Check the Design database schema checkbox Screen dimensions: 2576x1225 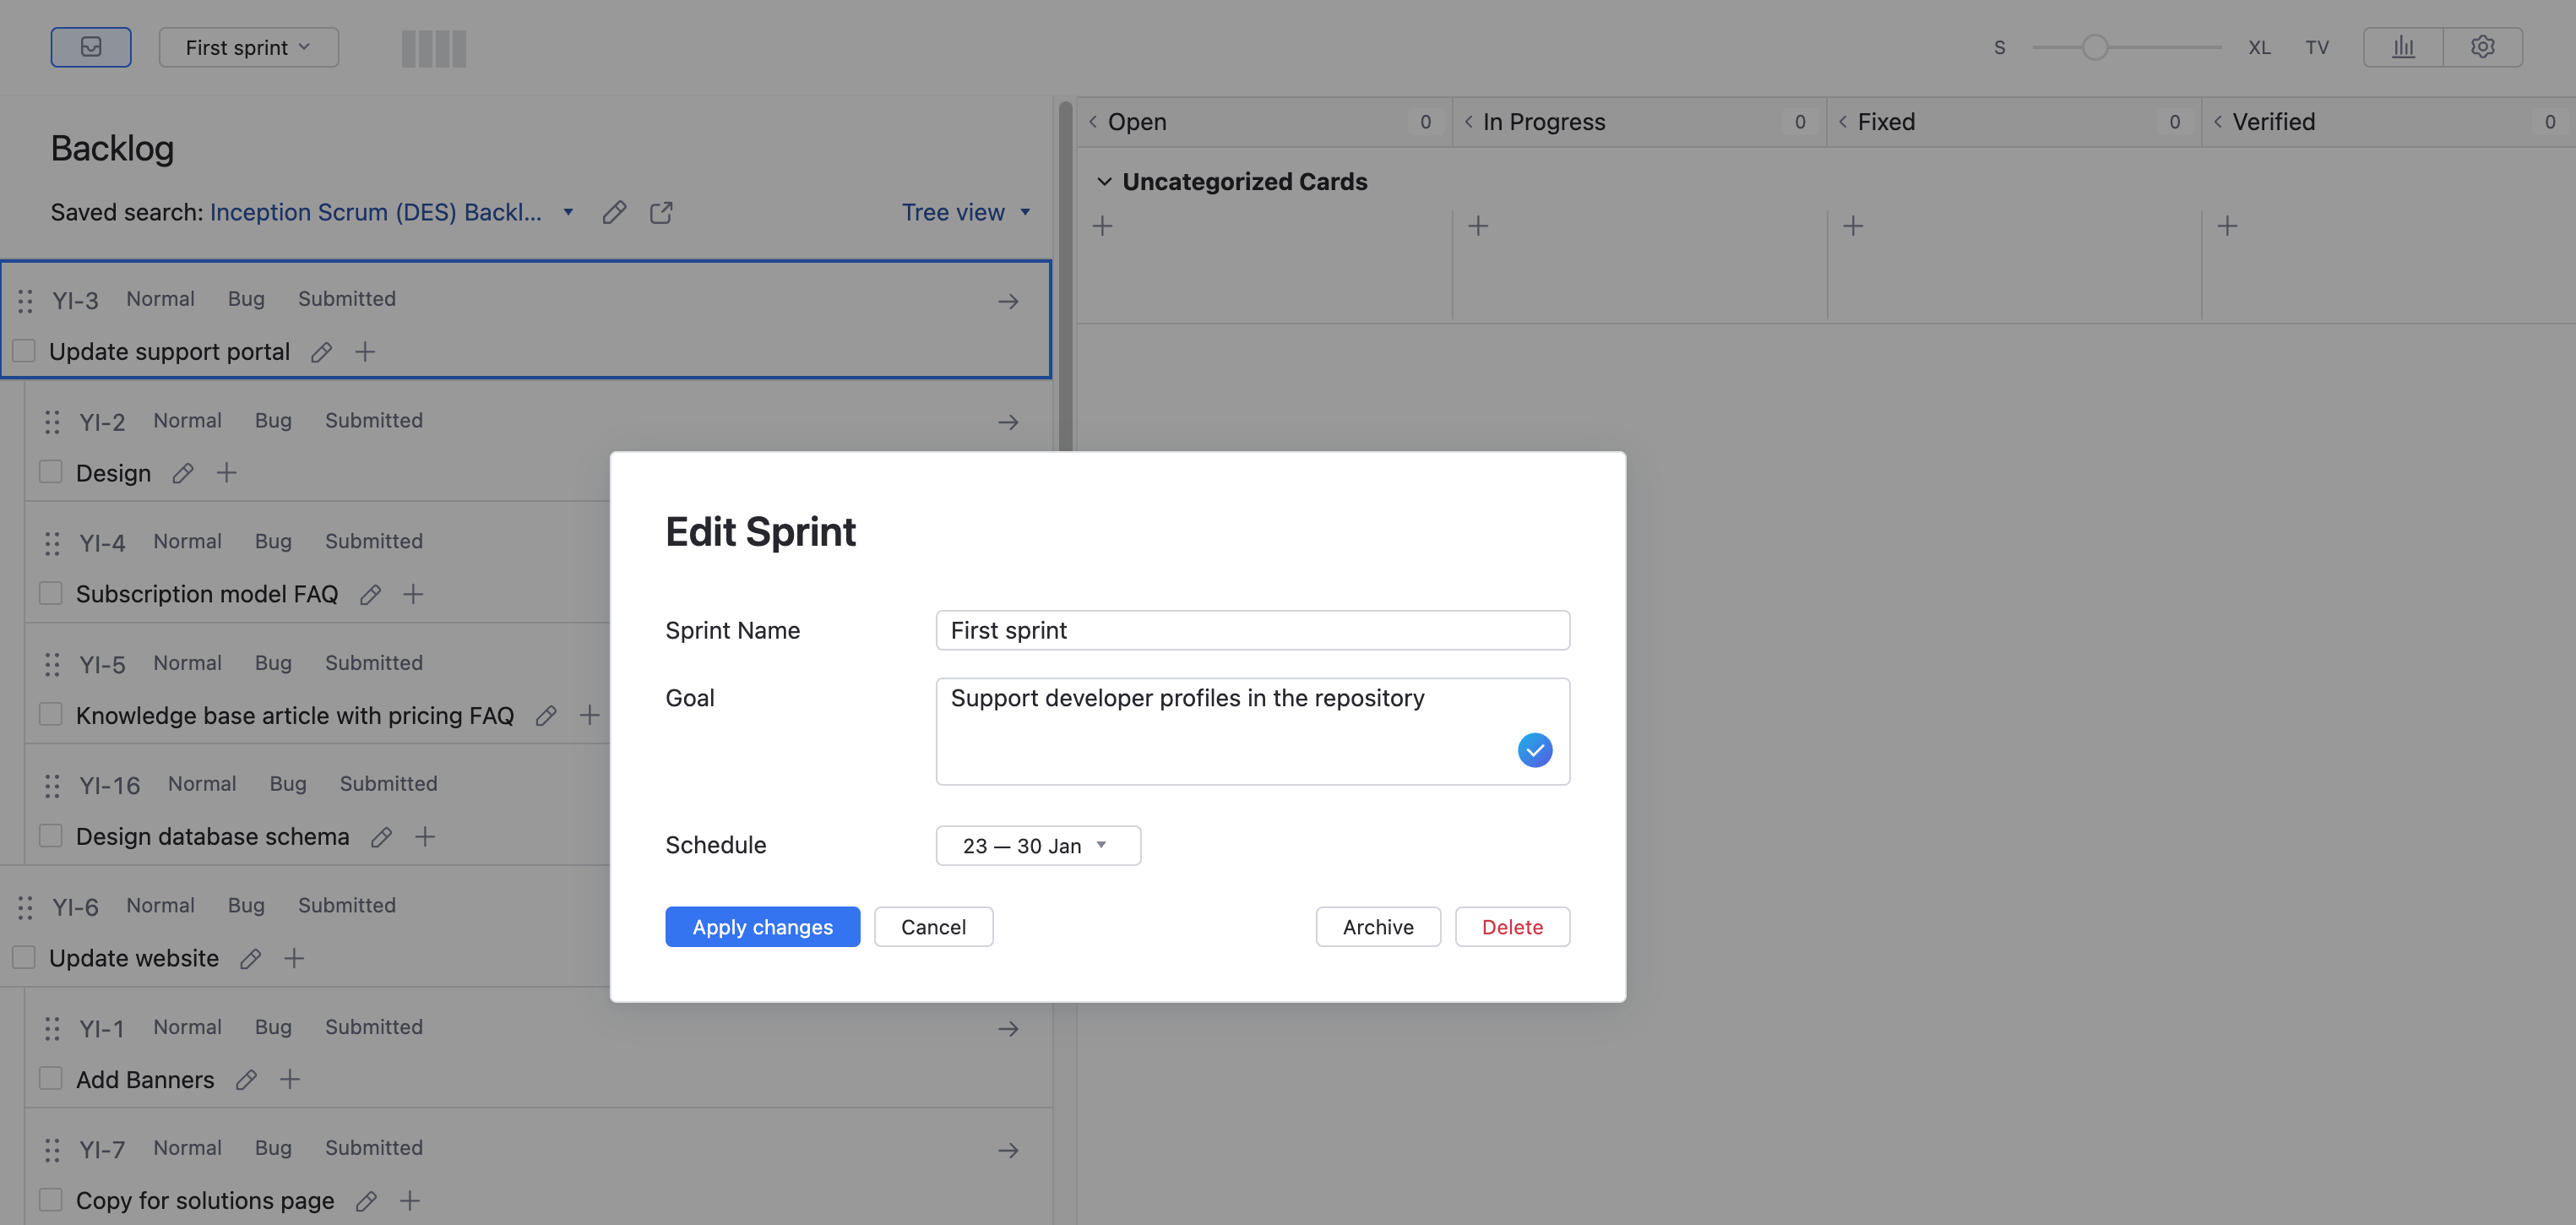coord(50,835)
